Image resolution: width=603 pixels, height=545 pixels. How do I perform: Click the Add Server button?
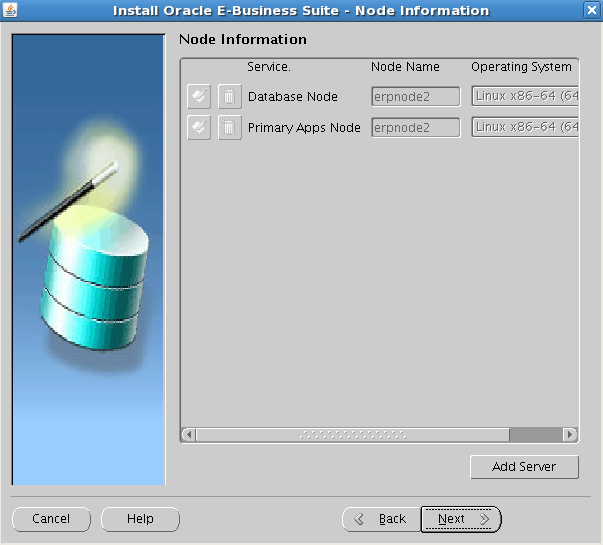[524, 467]
